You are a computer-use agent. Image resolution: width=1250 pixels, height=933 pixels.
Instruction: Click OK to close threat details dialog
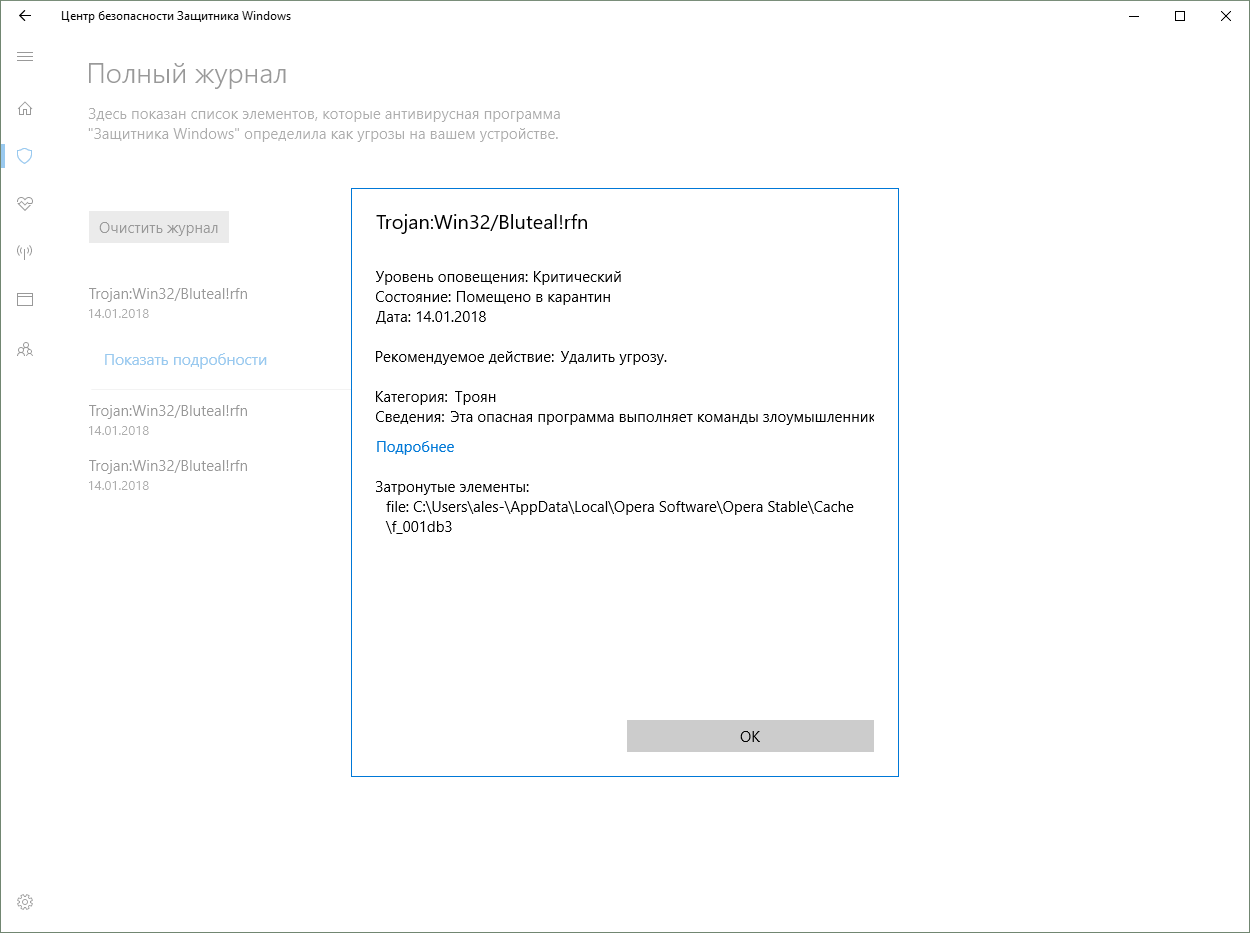click(750, 736)
